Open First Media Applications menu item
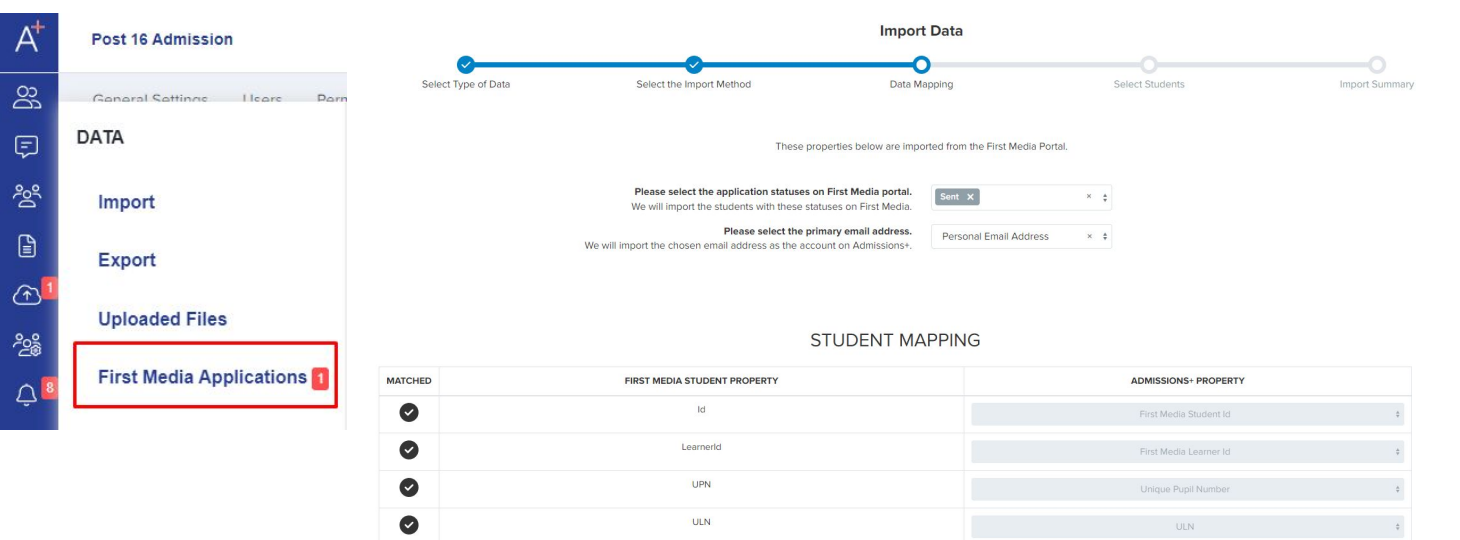 point(205,377)
